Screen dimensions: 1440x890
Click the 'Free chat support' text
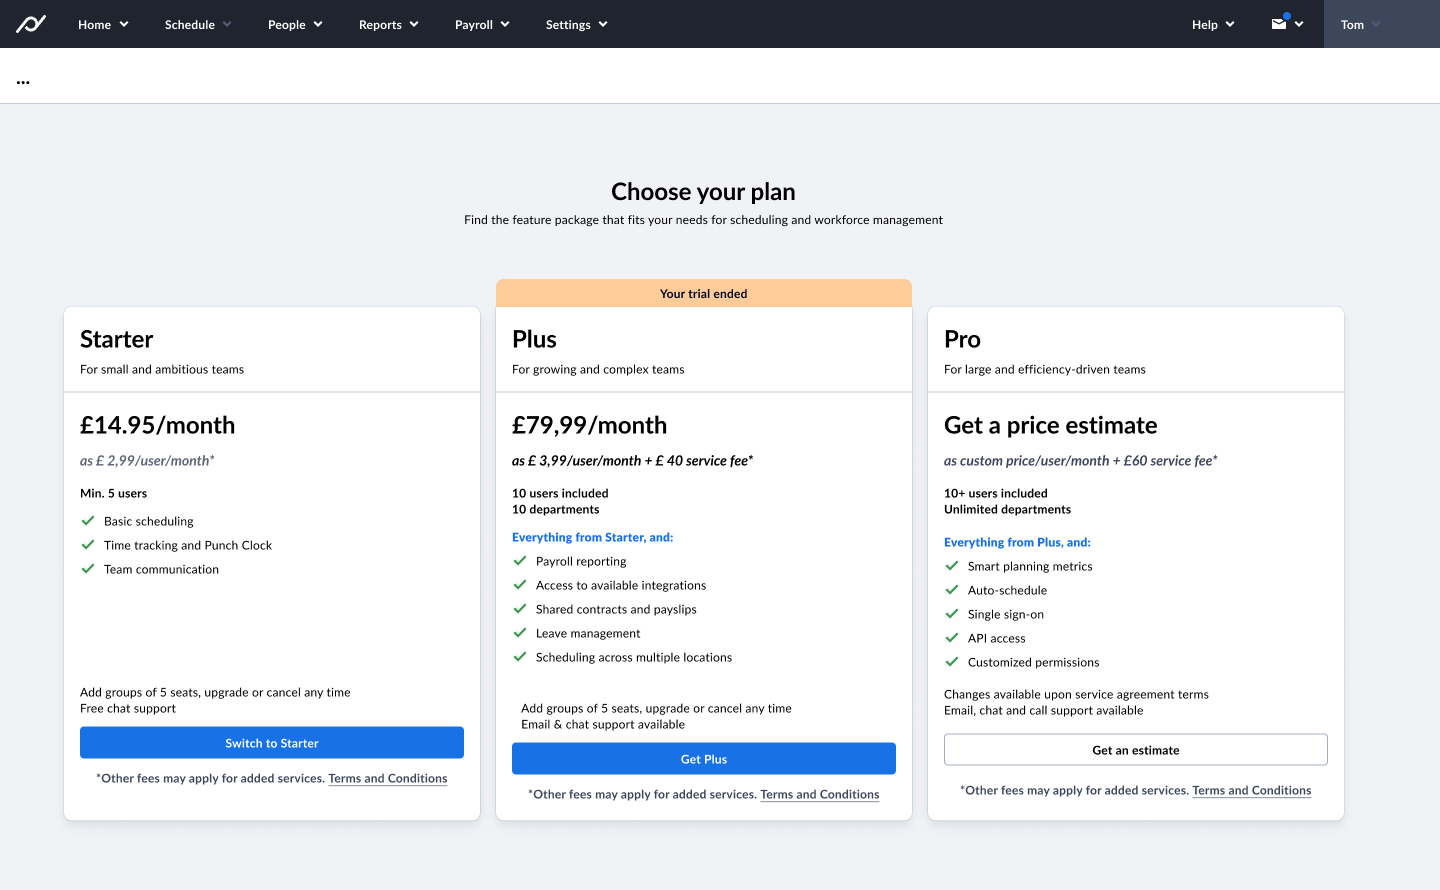[x=128, y=708]
